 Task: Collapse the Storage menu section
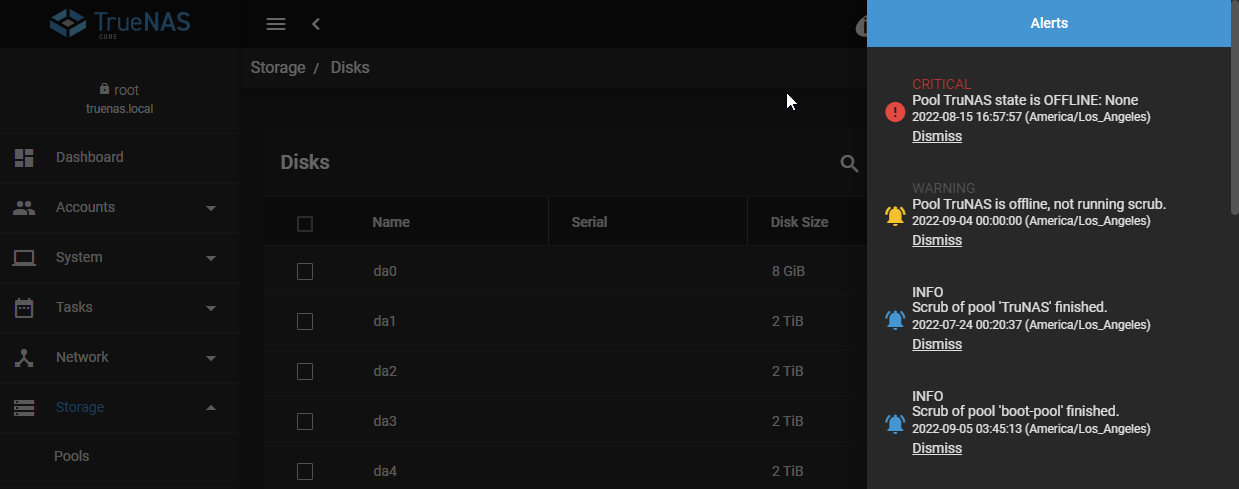point(211,407)
